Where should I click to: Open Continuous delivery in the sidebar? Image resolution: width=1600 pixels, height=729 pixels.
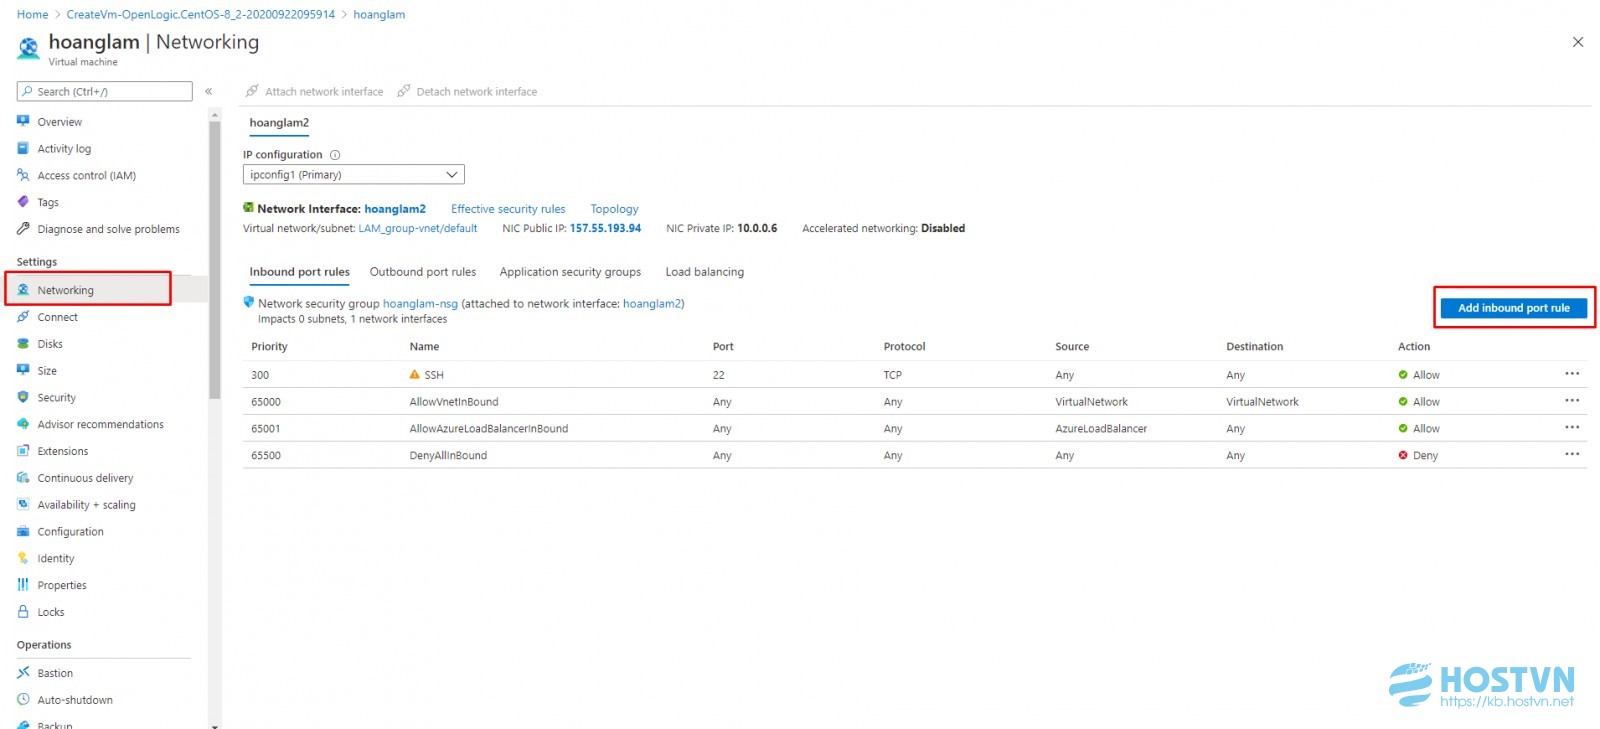pyautogui.click(x=85, y=479)
